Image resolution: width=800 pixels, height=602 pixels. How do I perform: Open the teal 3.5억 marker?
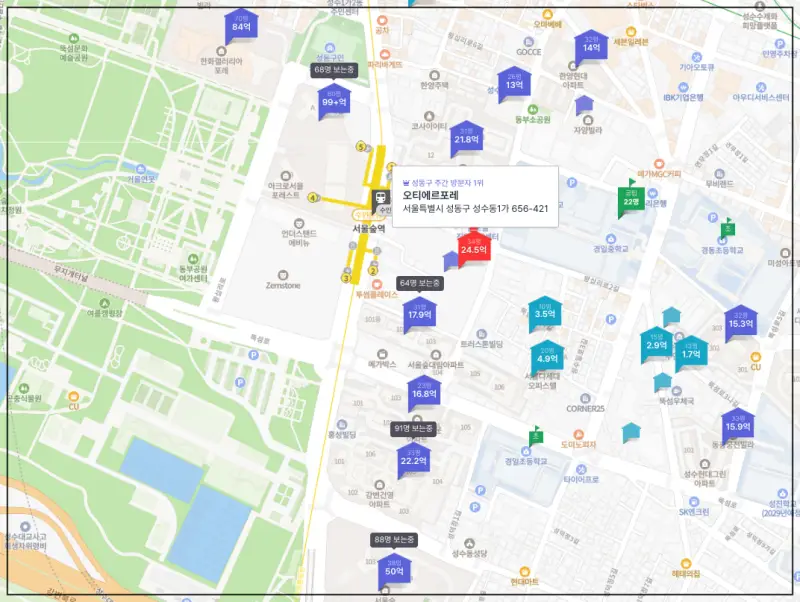545,313
